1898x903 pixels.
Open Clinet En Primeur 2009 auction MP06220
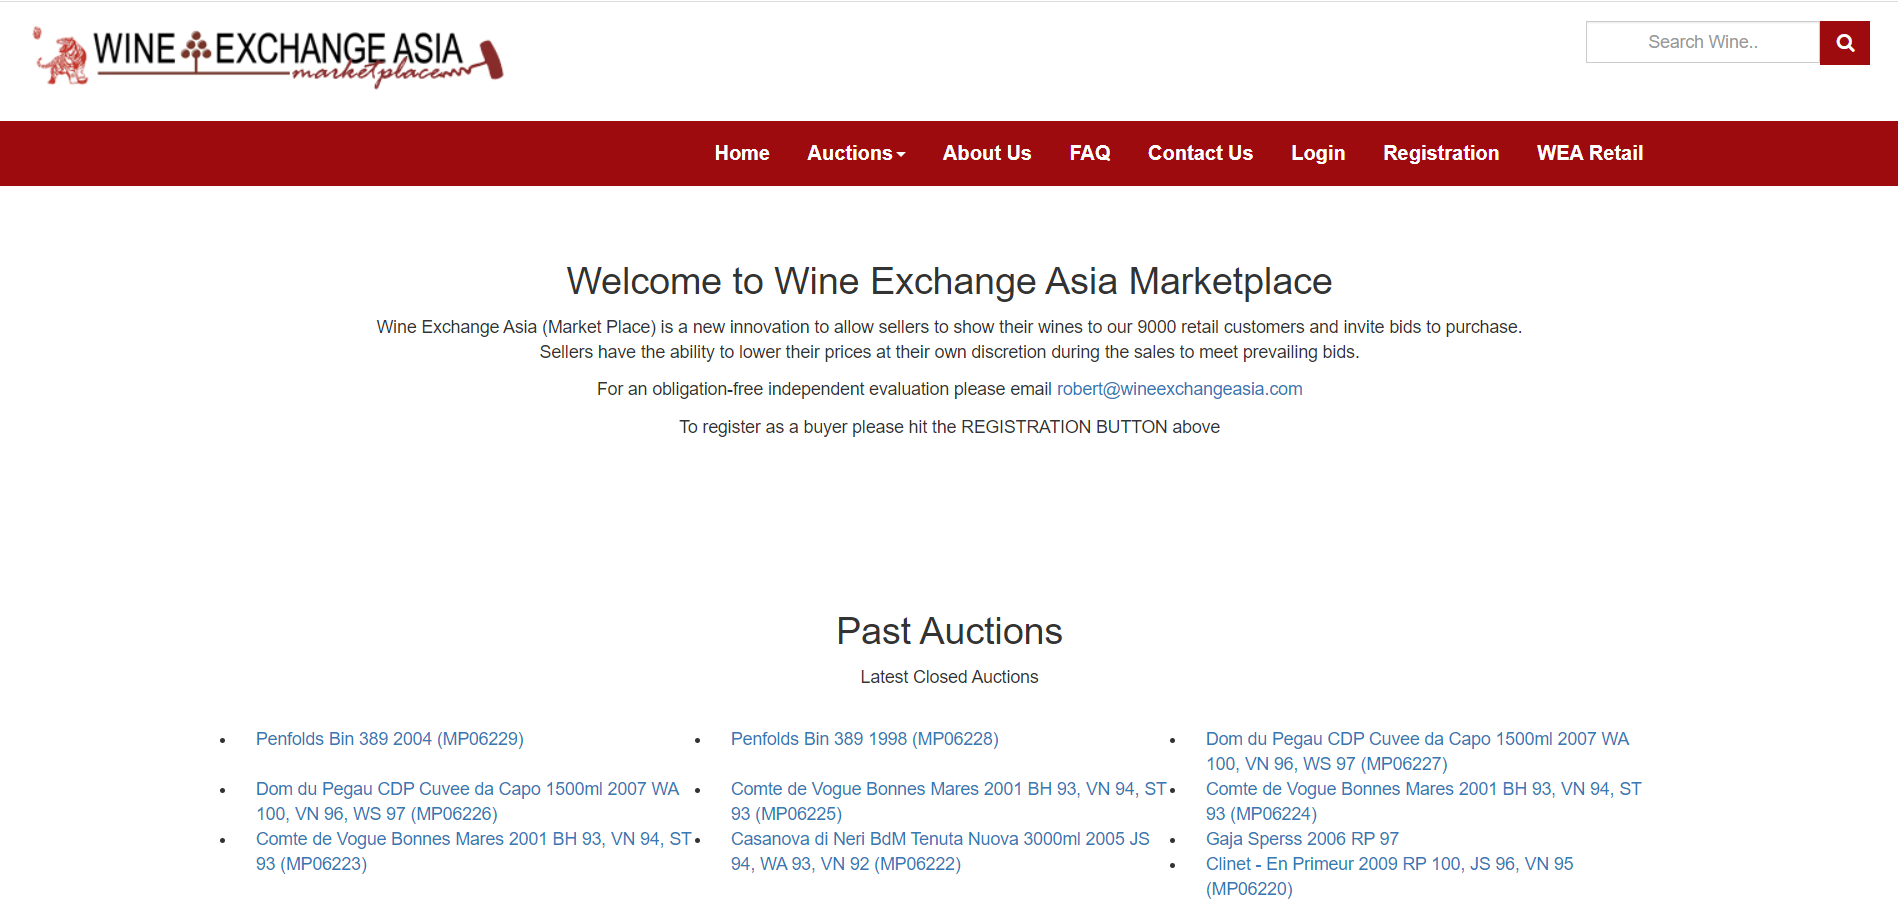[x=1389, y=876]
